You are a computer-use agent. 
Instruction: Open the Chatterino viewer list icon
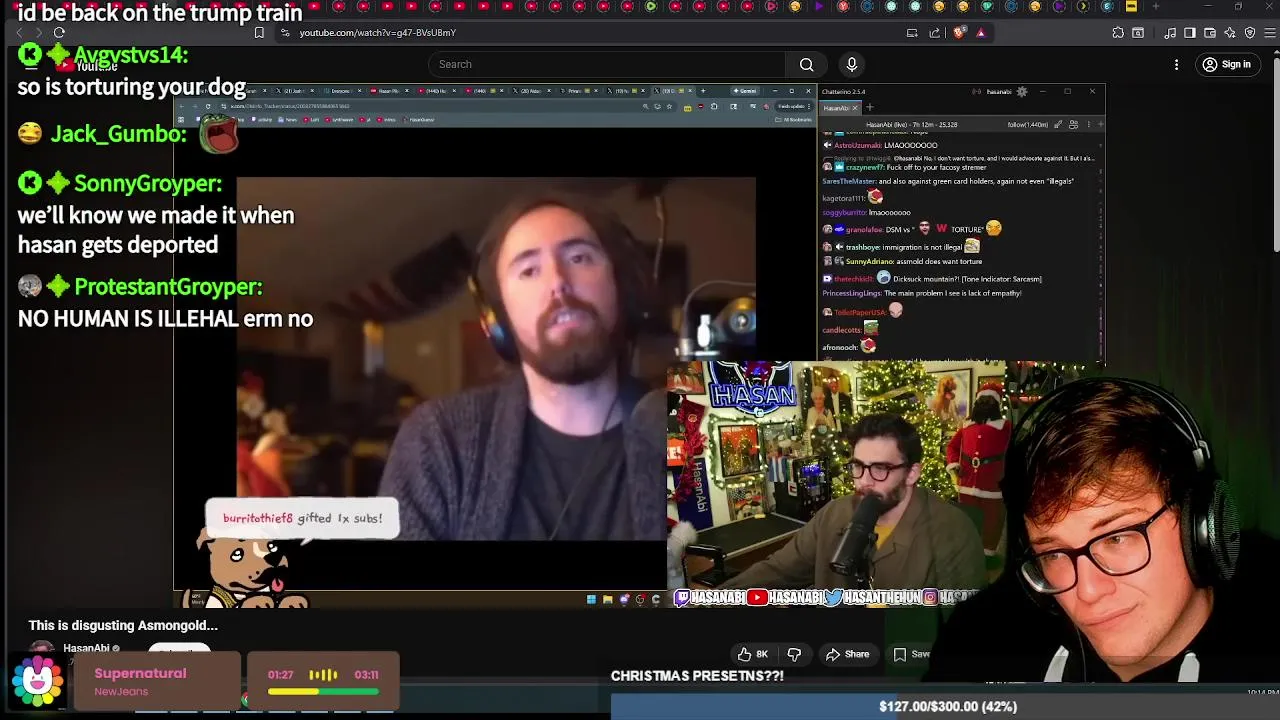(x=1073, y=125)
